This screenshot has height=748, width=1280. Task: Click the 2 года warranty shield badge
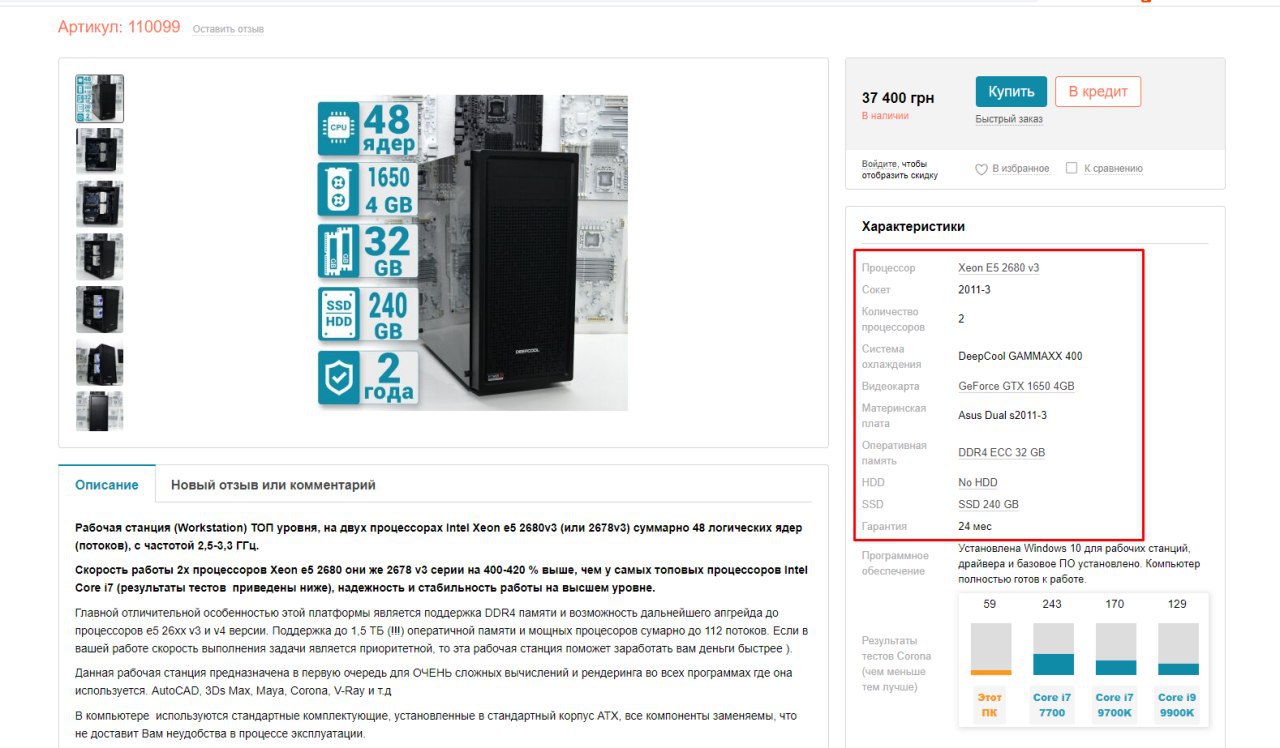pos(366,378)
